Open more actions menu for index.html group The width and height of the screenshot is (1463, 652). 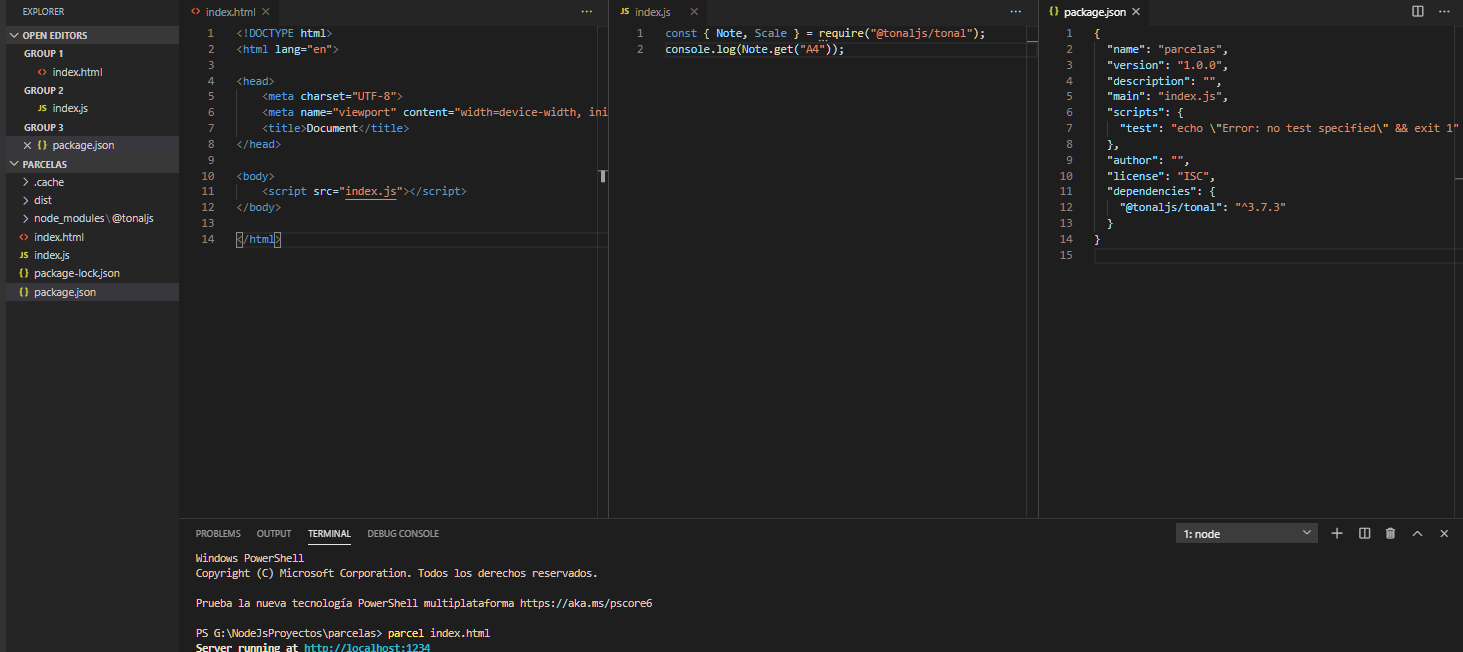[x=586, y=12]
